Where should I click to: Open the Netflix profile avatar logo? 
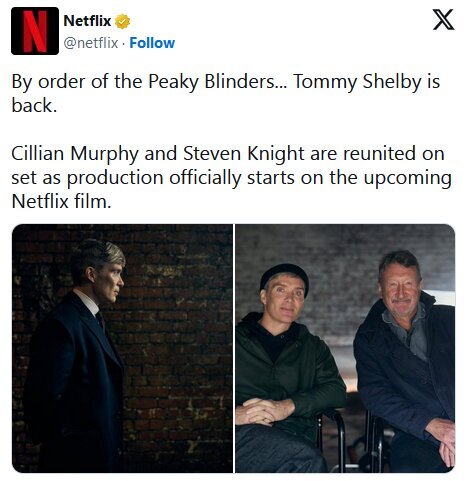click(x=35, y=31)
